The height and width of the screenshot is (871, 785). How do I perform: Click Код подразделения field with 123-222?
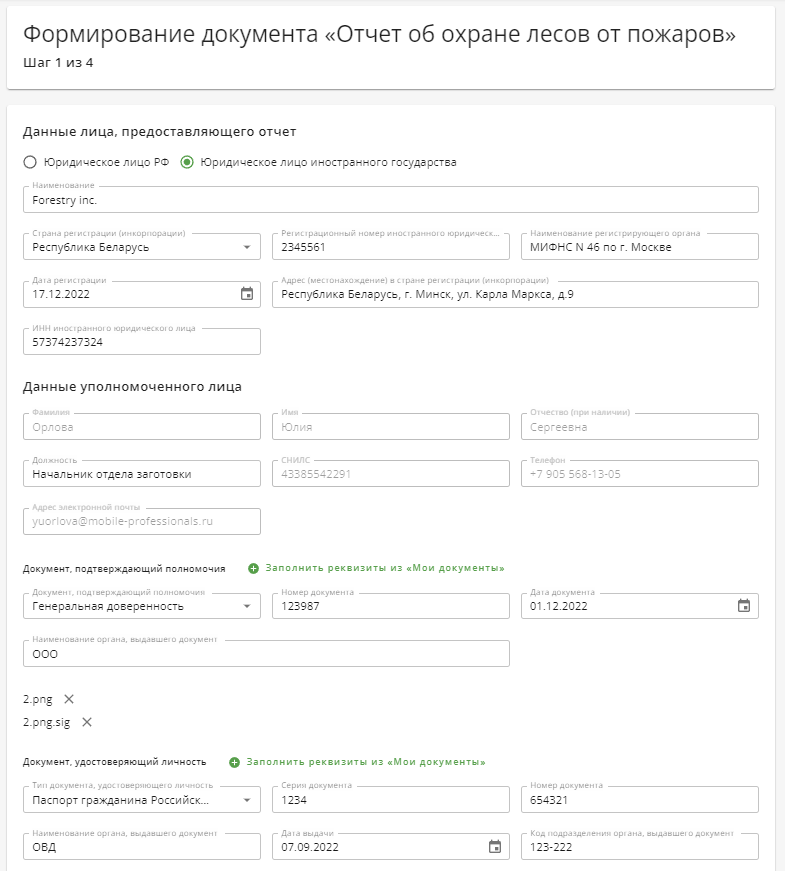click(639, 847)
